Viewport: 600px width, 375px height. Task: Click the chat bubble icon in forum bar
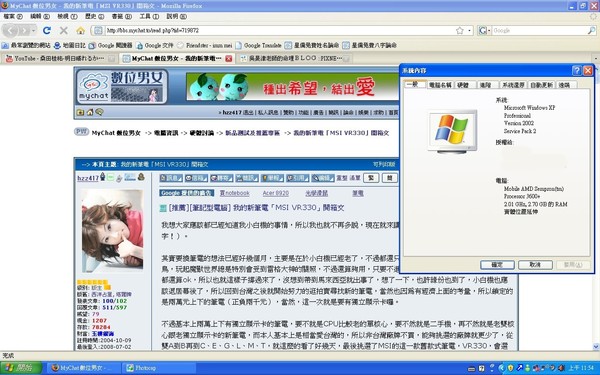(99, 112)
